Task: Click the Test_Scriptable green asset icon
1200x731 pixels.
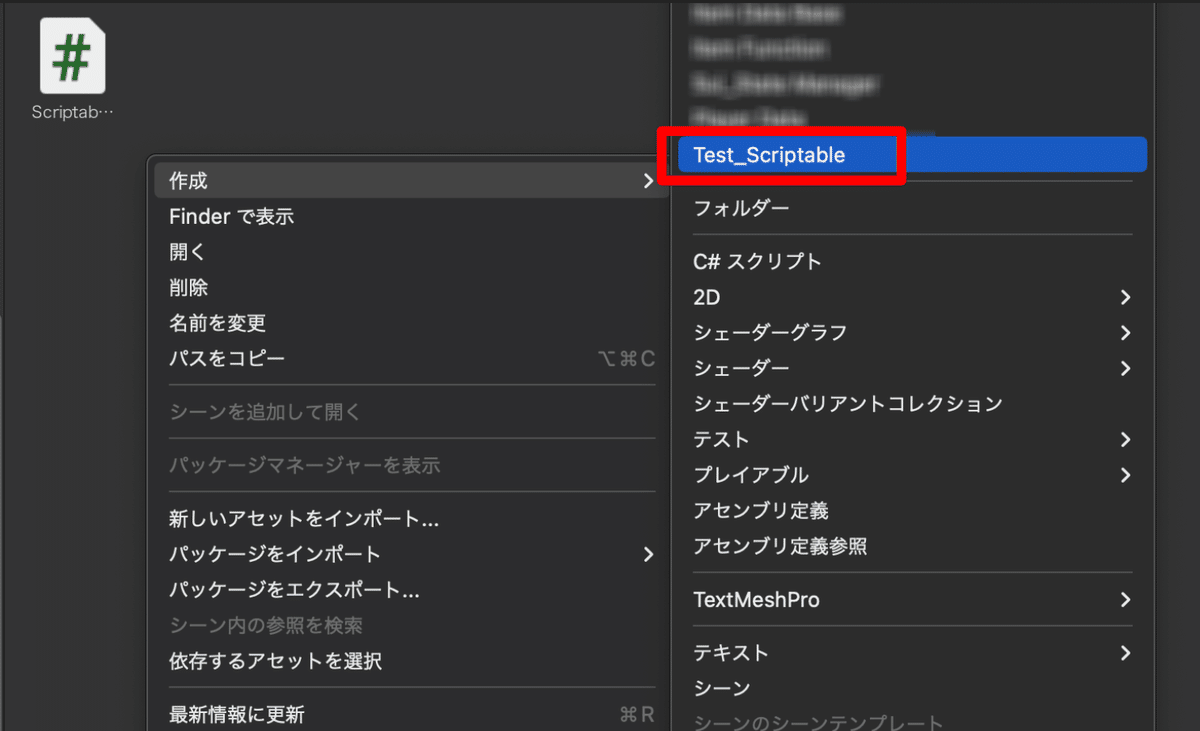Action: click(71, 55)
